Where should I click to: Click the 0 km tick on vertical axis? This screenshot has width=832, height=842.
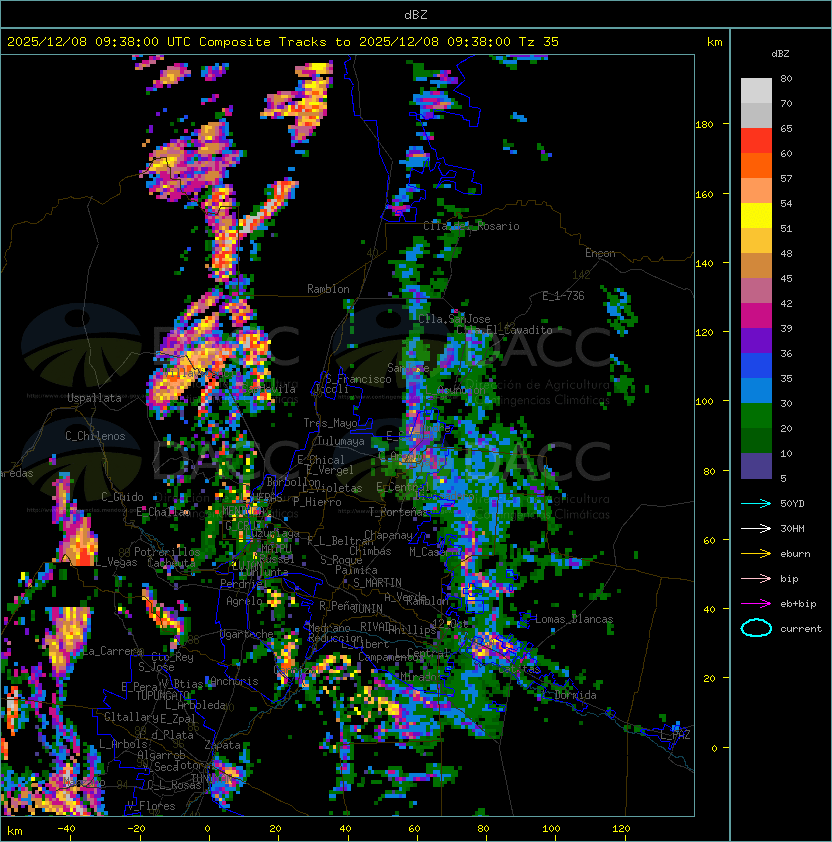[714, 749]
